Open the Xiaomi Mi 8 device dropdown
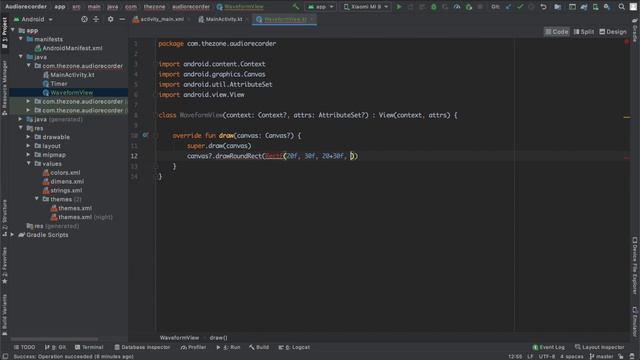 pyautogui.click(x=366, y=7)
